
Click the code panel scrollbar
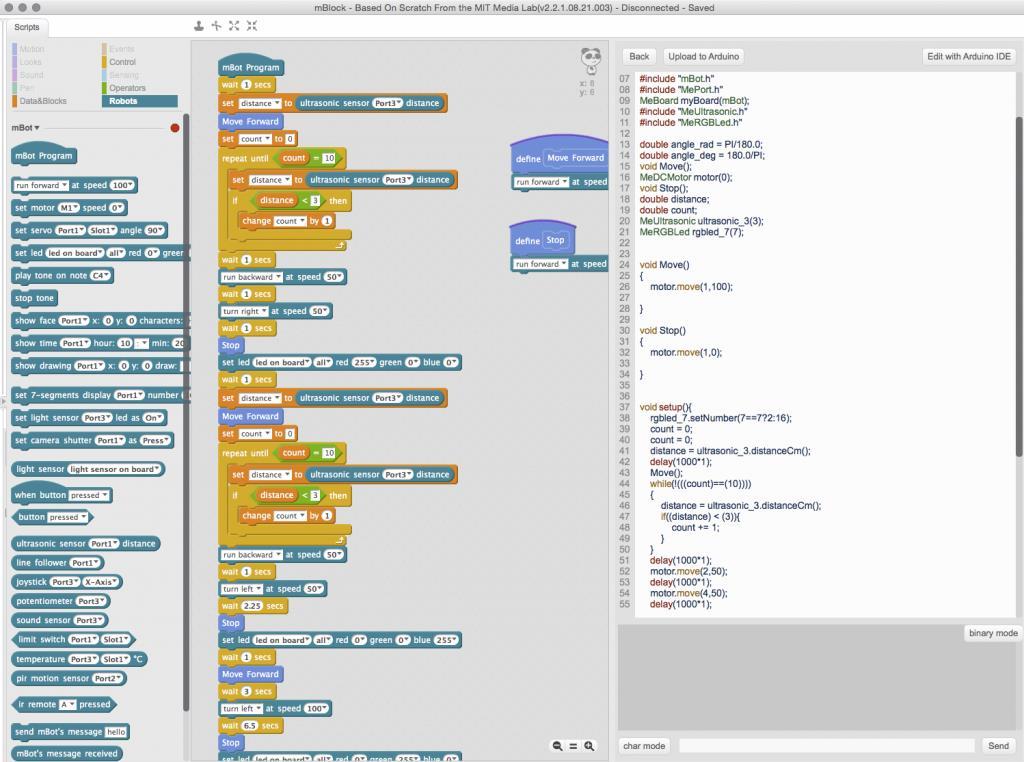[1019, 287]
